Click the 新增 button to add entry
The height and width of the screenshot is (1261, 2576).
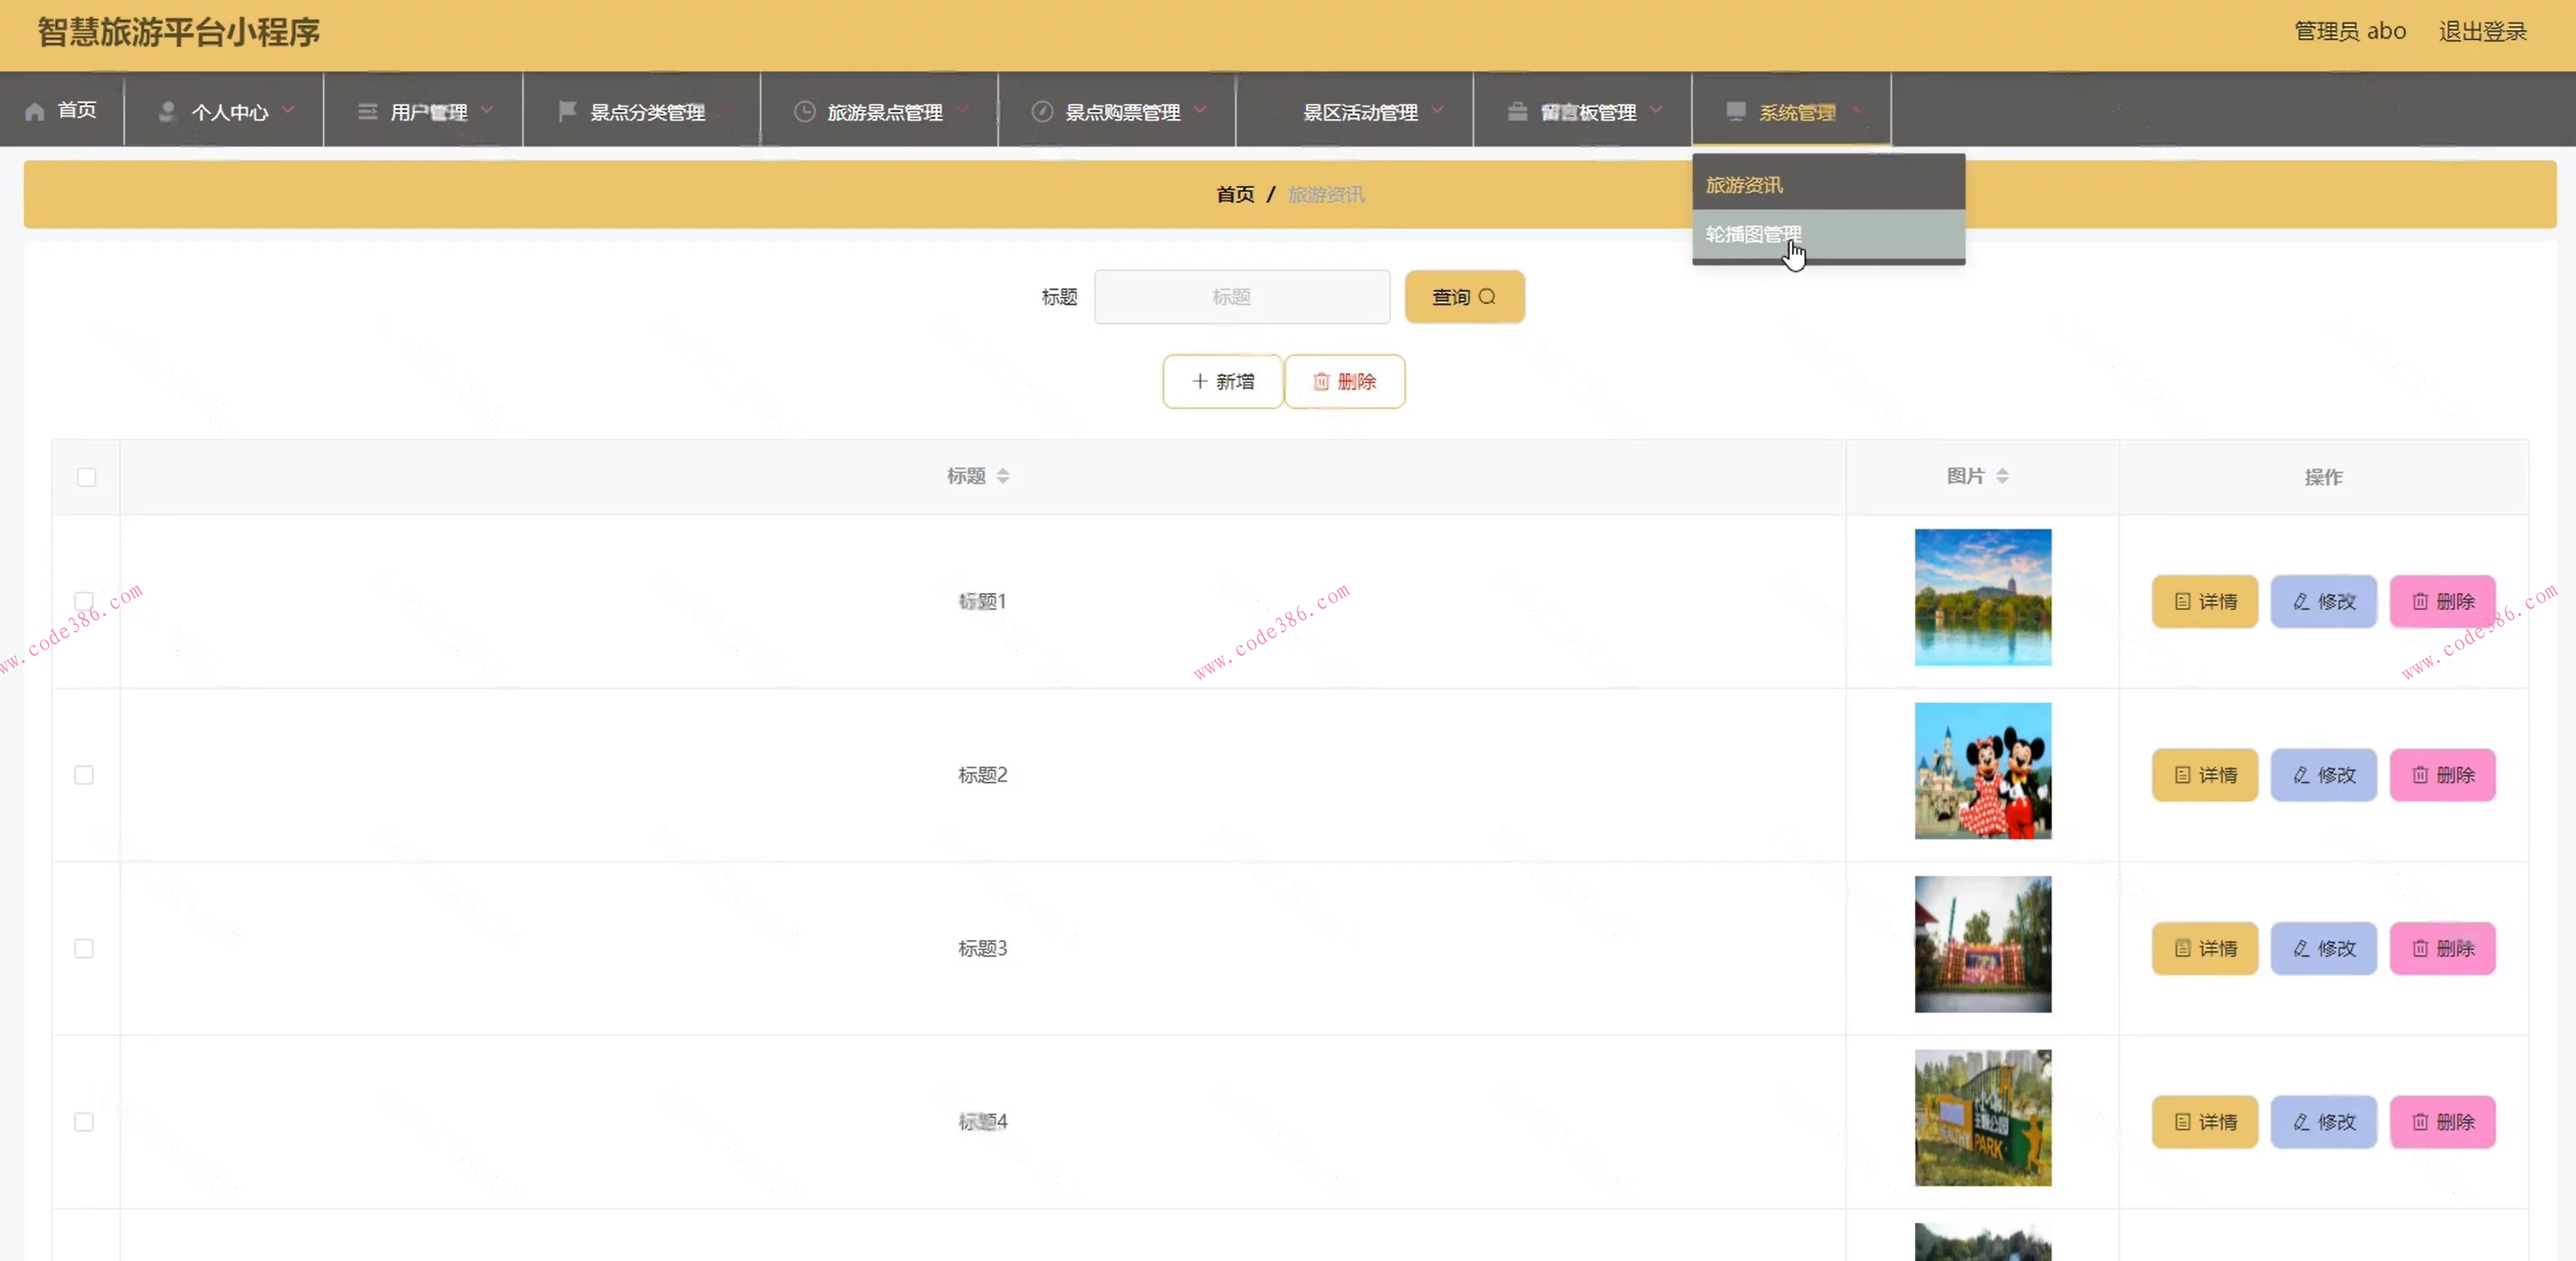click(1222, 381)
